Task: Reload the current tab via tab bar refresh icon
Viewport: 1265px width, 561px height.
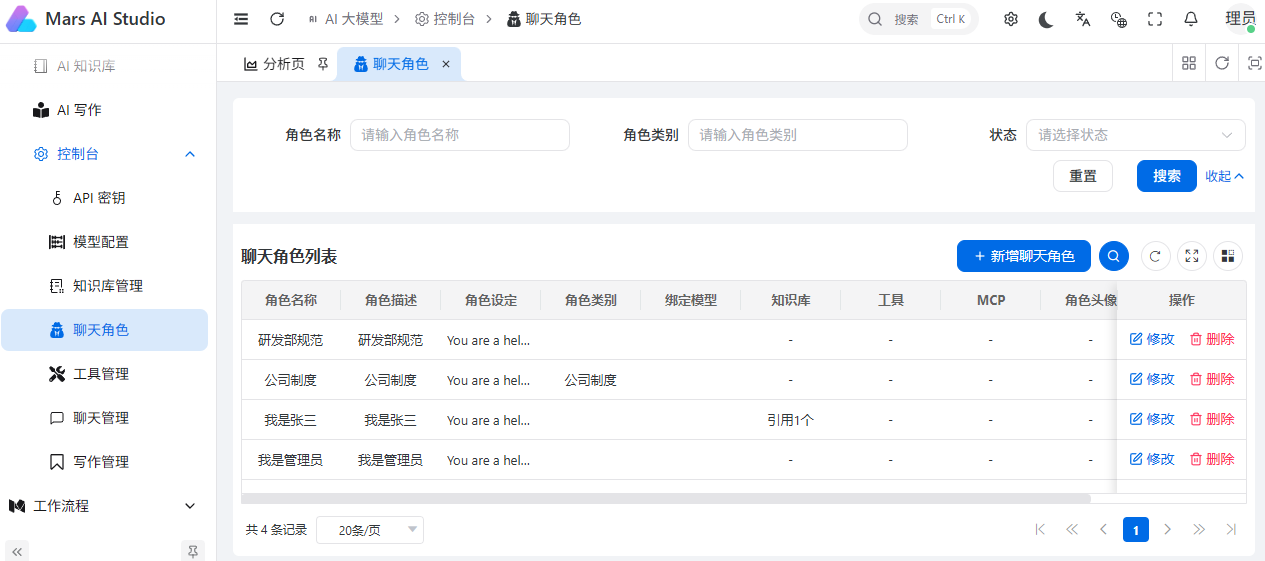Action: (x=1222, y=63)
